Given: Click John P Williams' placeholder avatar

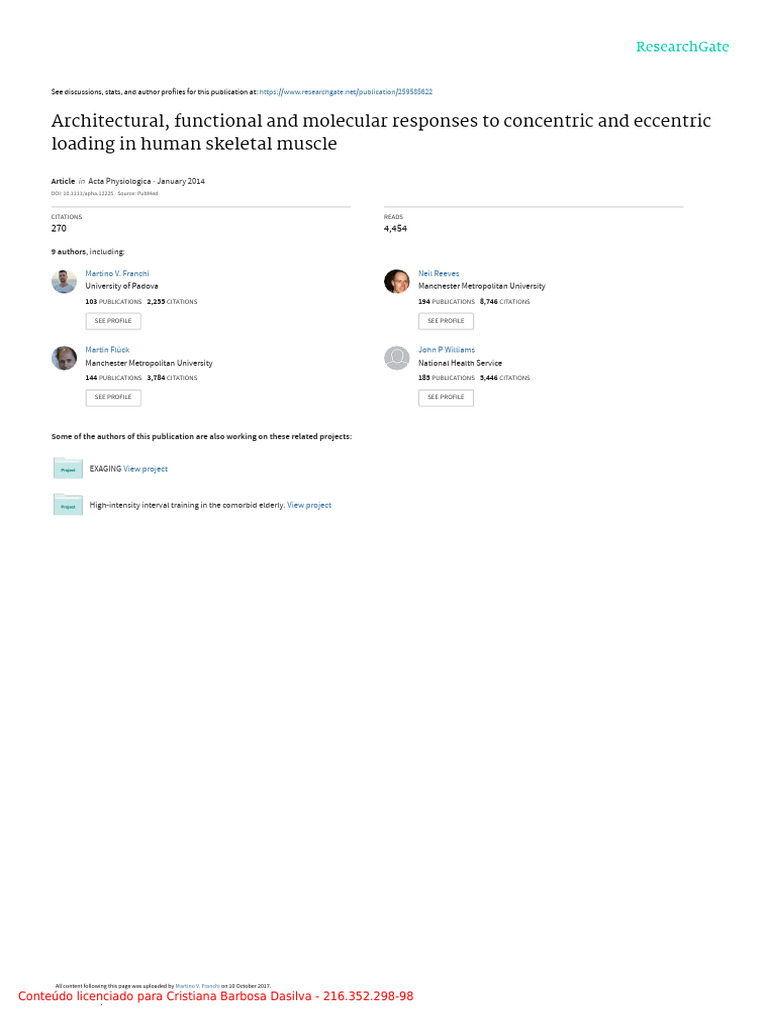Looking at the screenshot, I should 397,358.
